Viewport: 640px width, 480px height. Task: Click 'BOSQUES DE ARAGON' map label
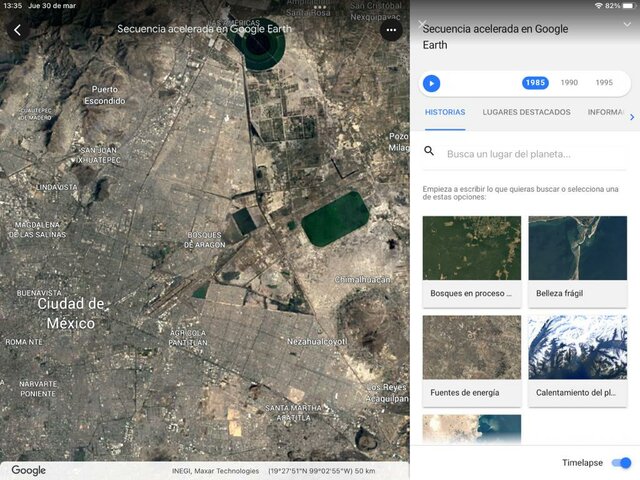point(204,240)
